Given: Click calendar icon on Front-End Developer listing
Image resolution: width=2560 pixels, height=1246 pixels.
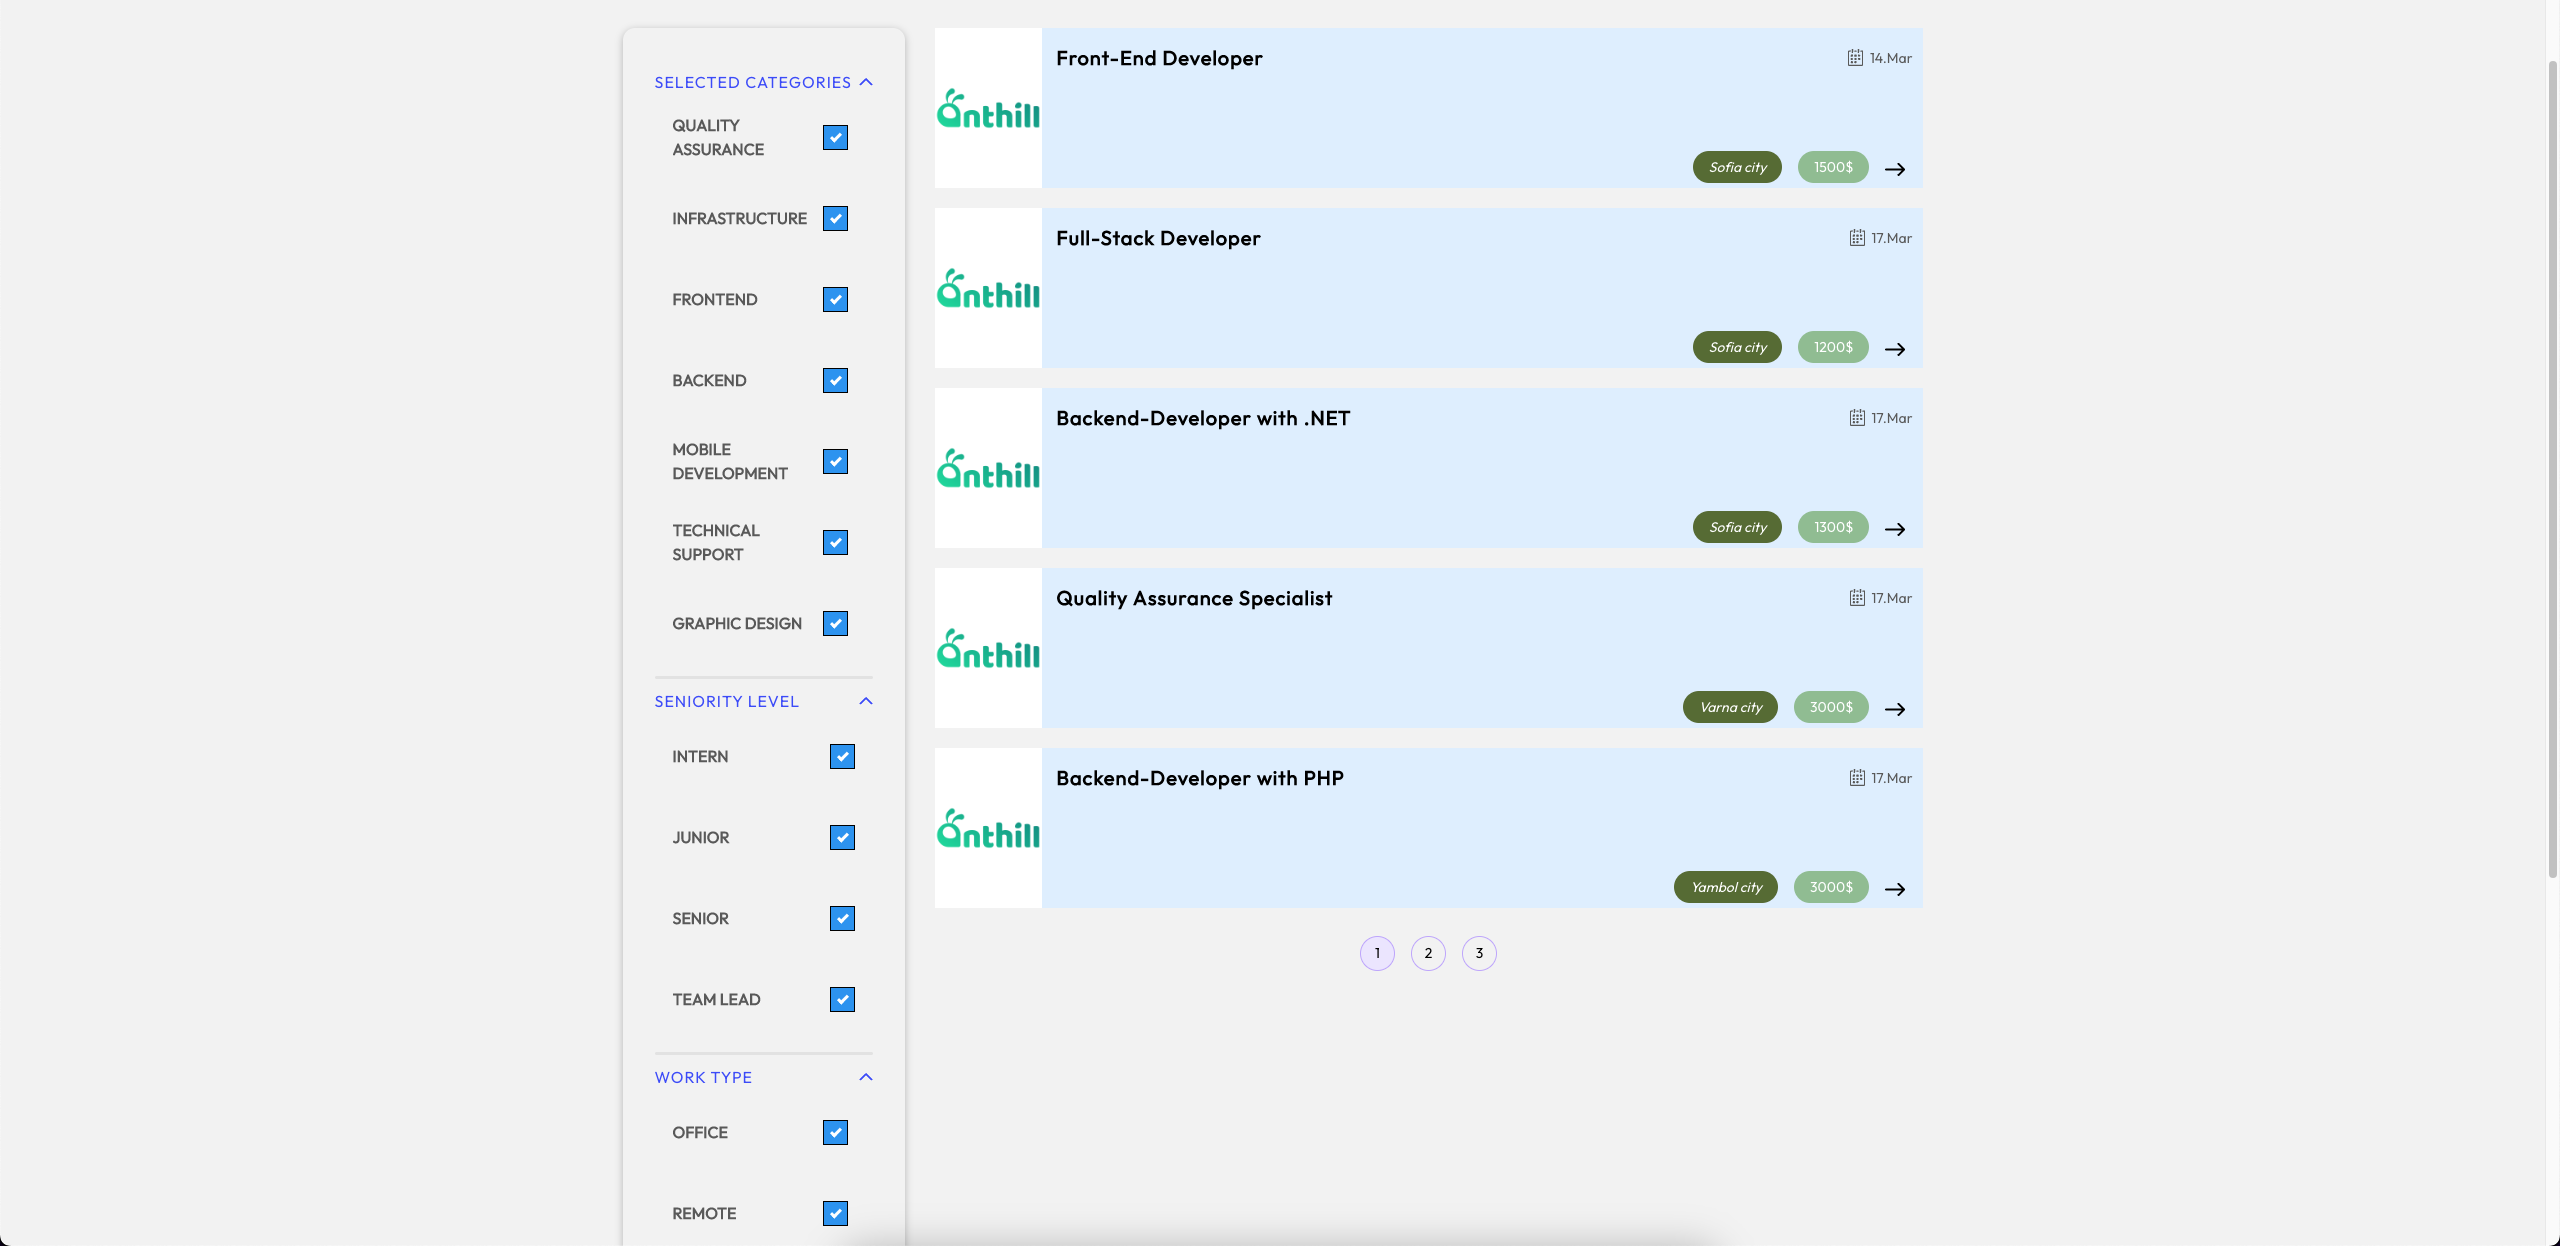Looking at the screenshot, I should pyautogui.click(x=1855, y=58).
